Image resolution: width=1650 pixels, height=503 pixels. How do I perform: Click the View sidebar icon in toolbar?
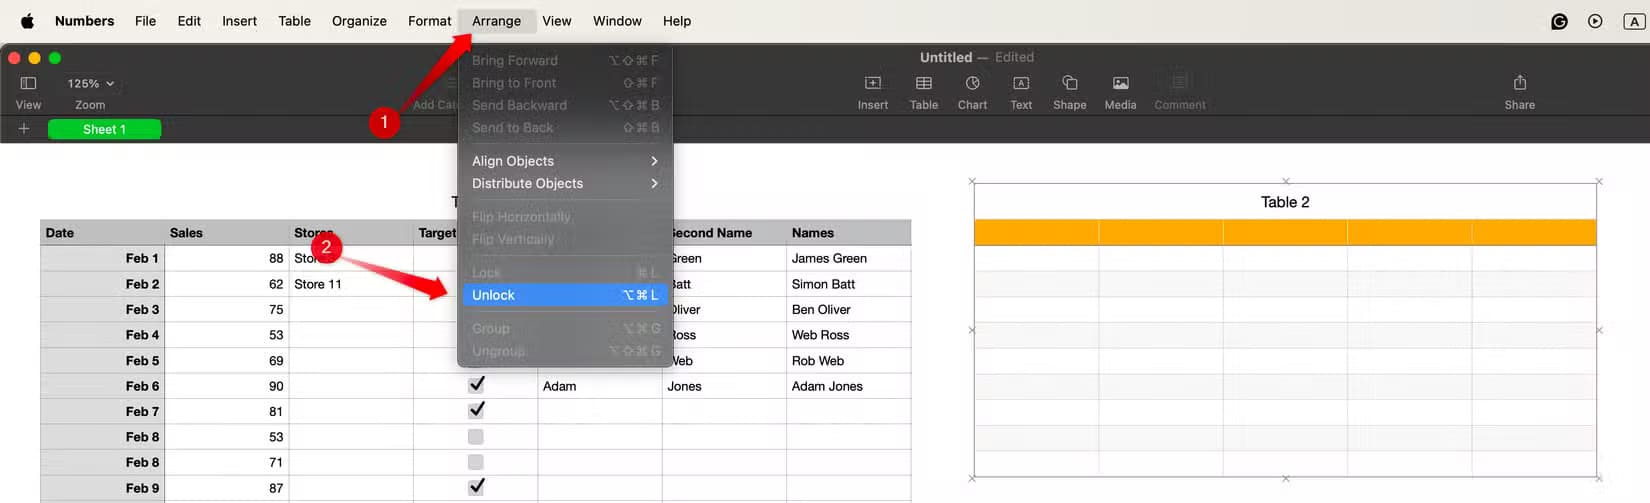click(28, 84)
